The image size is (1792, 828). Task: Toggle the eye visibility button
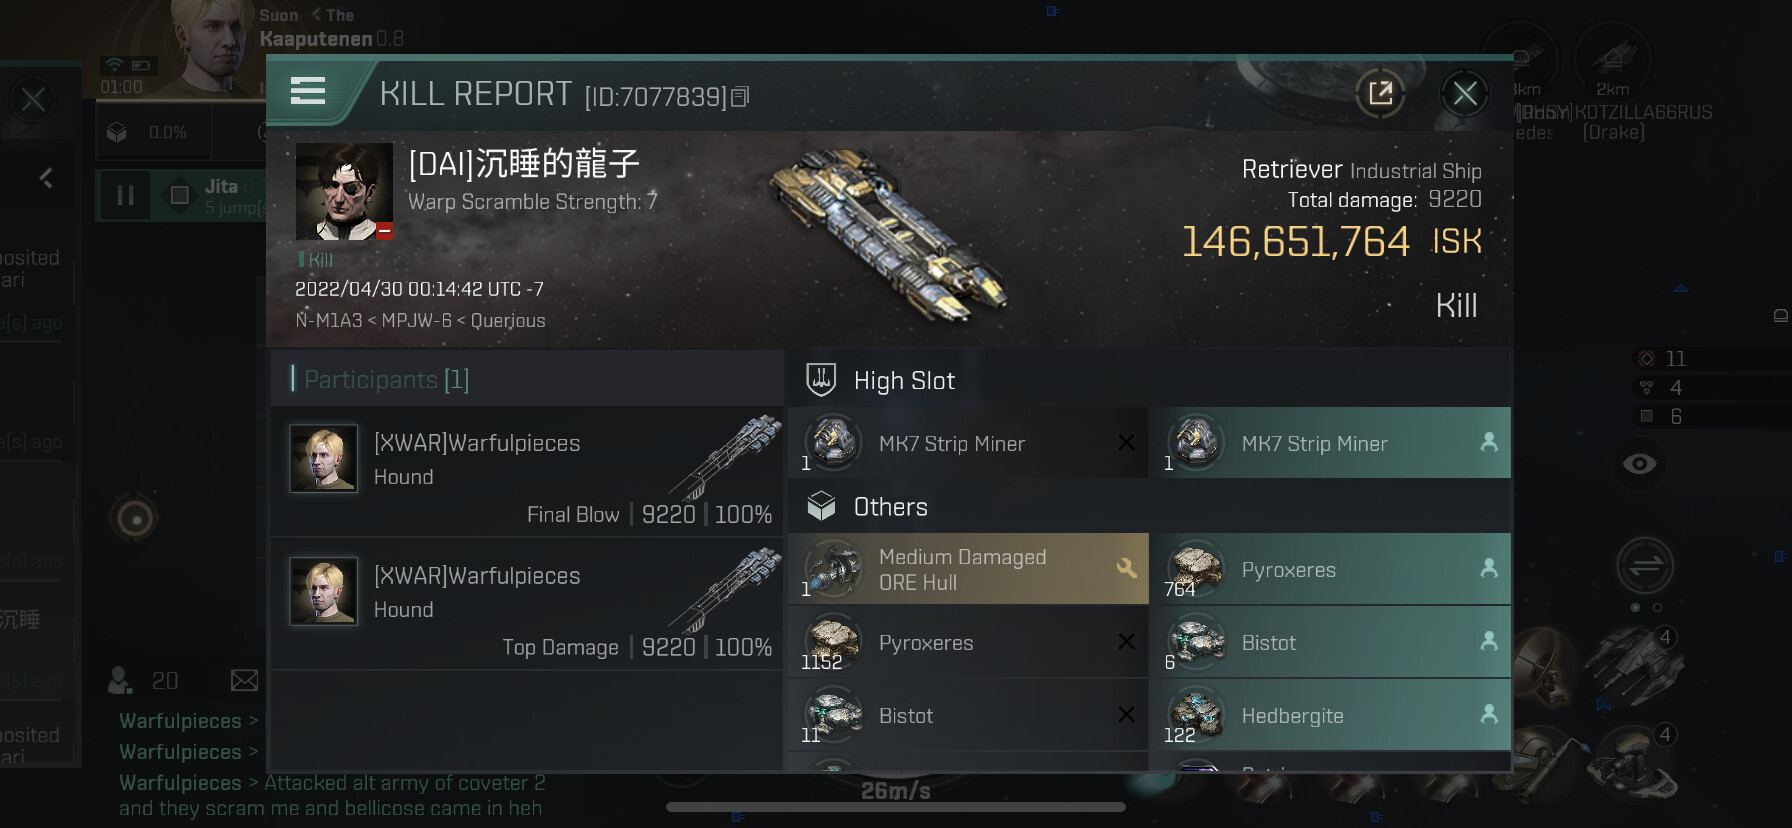pos(1639,464)
